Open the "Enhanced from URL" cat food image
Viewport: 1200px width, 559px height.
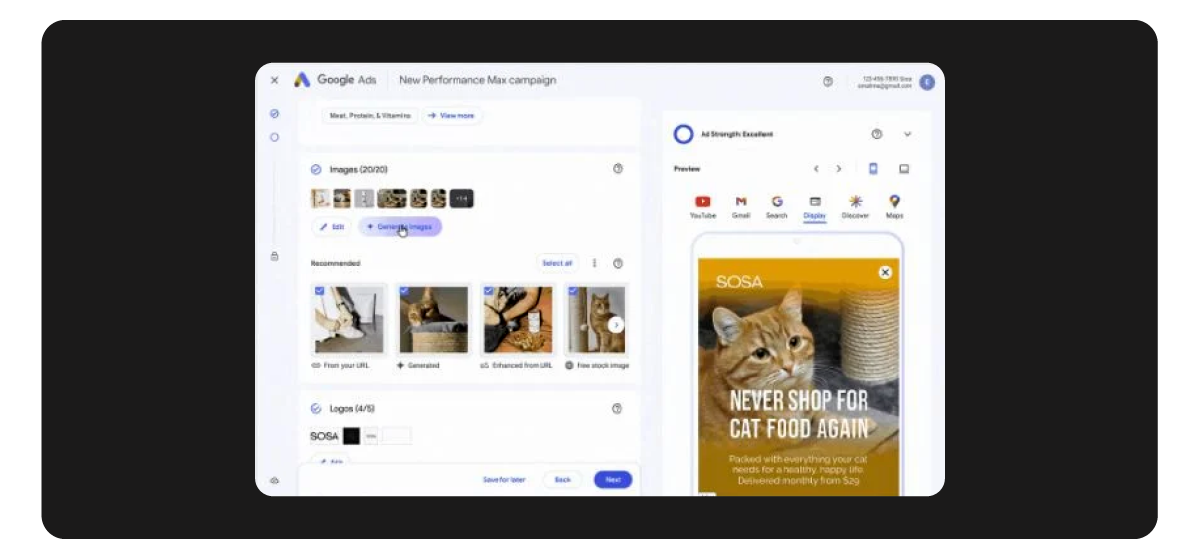pos(518,320)
